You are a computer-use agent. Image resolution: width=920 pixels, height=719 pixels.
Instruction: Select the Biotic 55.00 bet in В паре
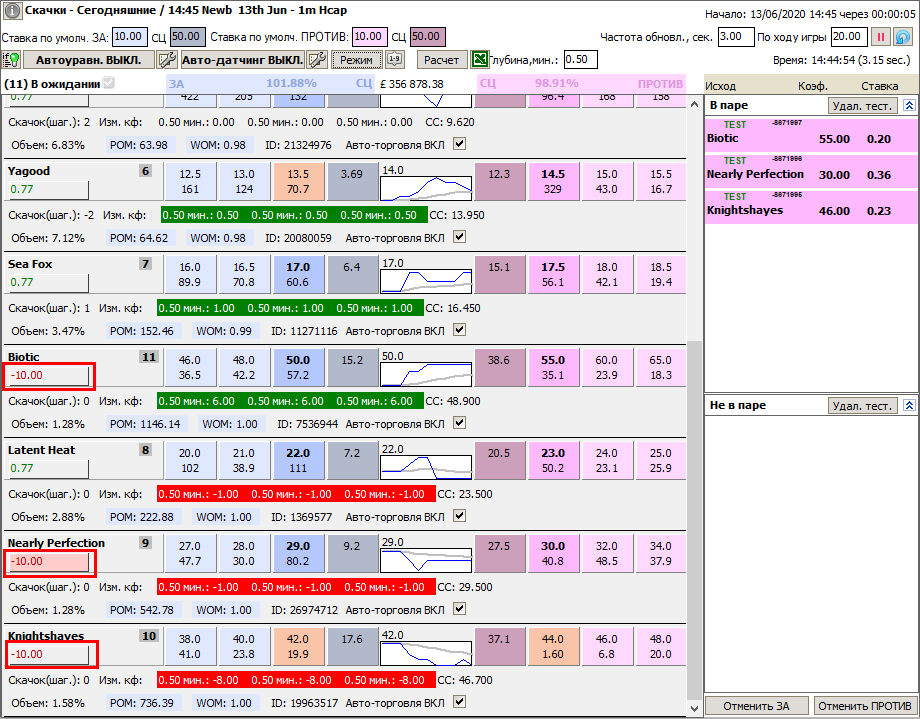[811, 134]
